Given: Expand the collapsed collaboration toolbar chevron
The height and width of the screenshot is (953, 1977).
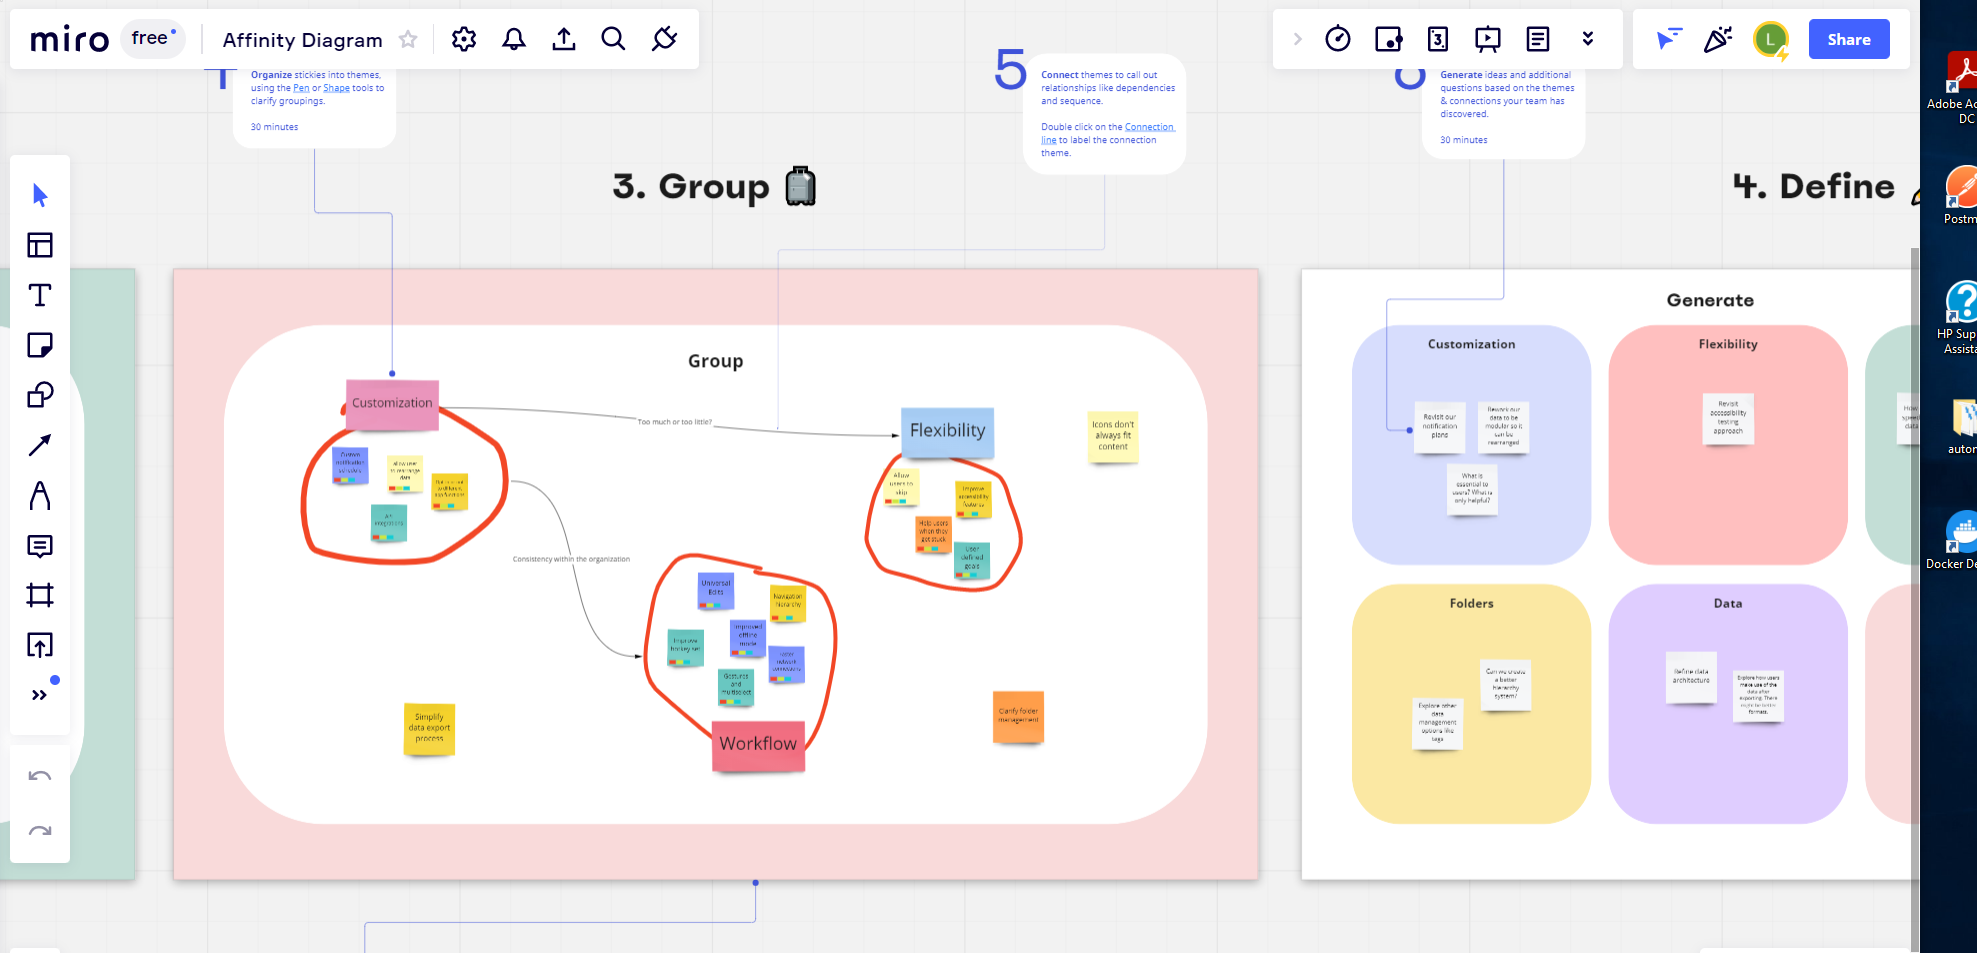Looking at the screenshot, I should tap(1298, 39).
